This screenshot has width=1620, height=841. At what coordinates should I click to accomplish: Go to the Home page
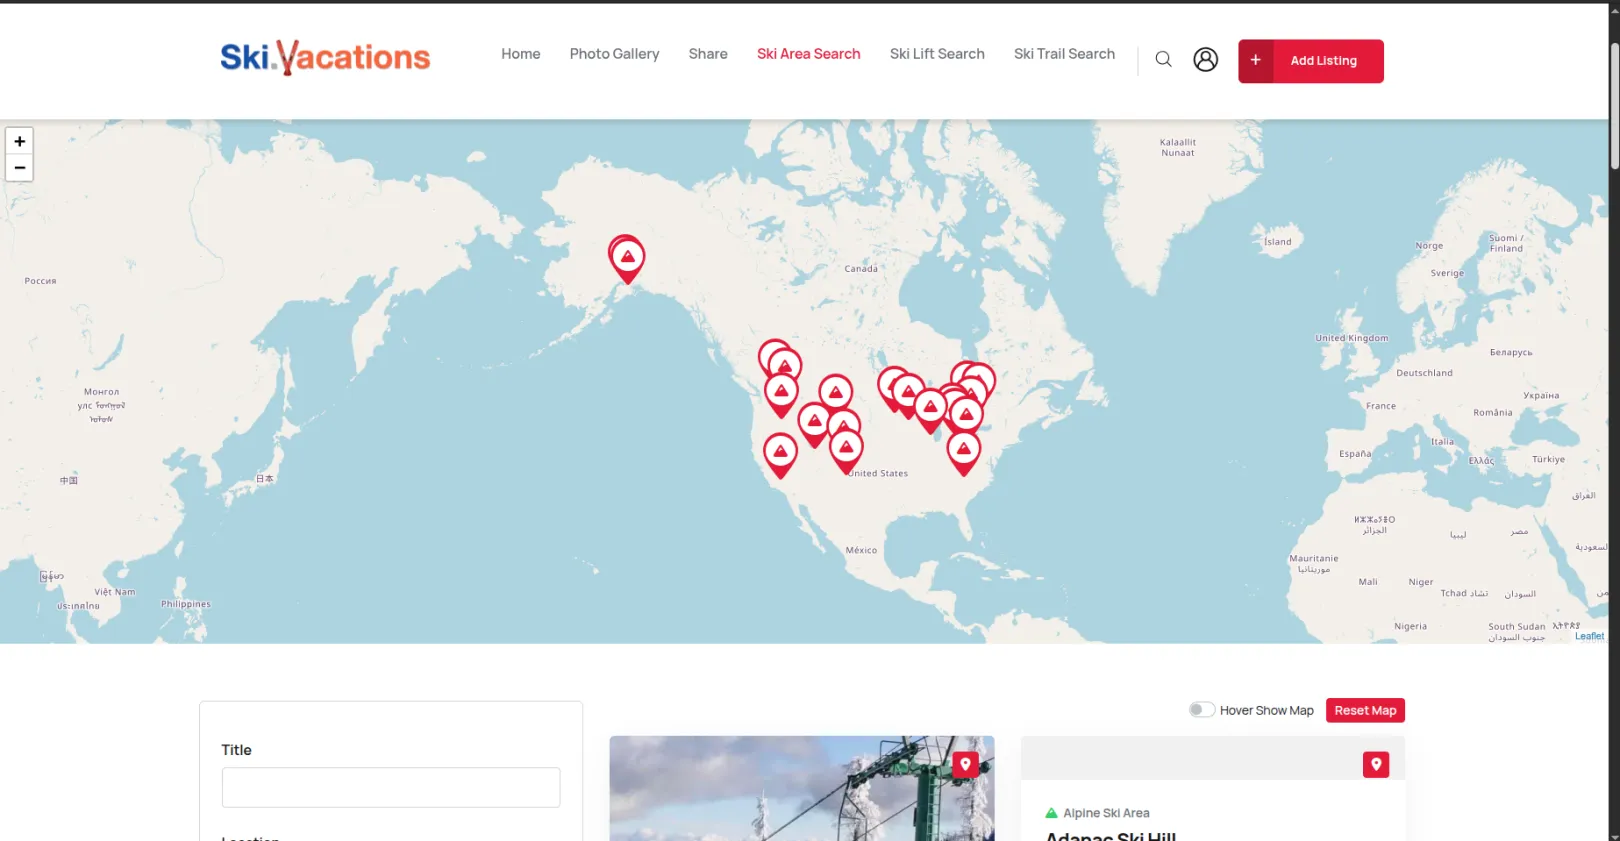pos(521,54)
